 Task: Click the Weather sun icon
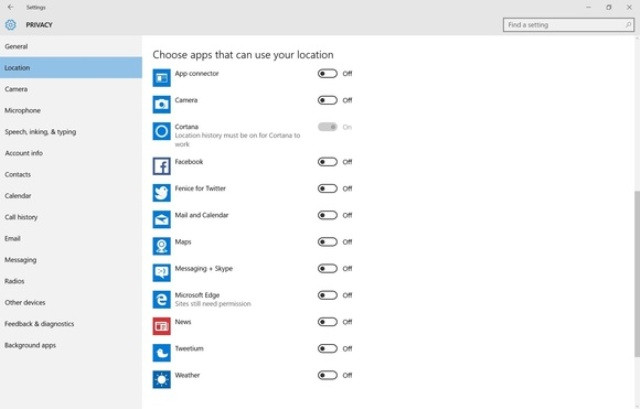pos(162,379)
